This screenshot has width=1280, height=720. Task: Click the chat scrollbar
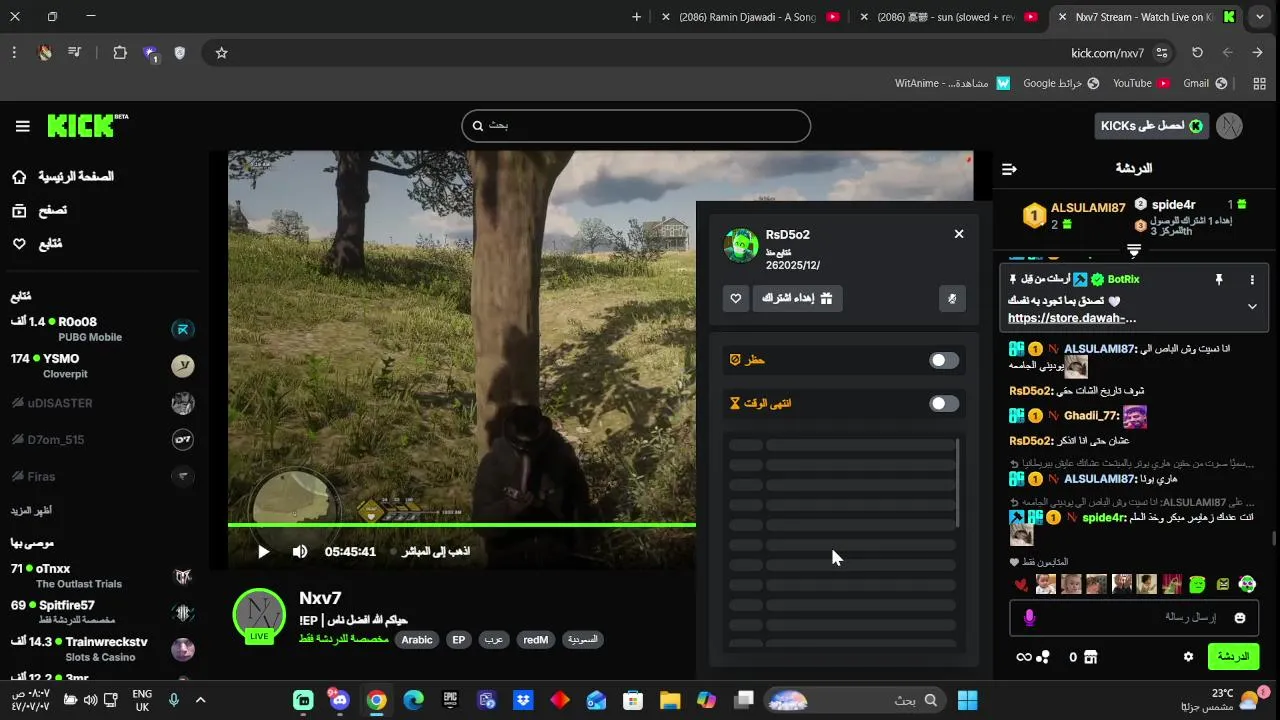pos(1273,538)
